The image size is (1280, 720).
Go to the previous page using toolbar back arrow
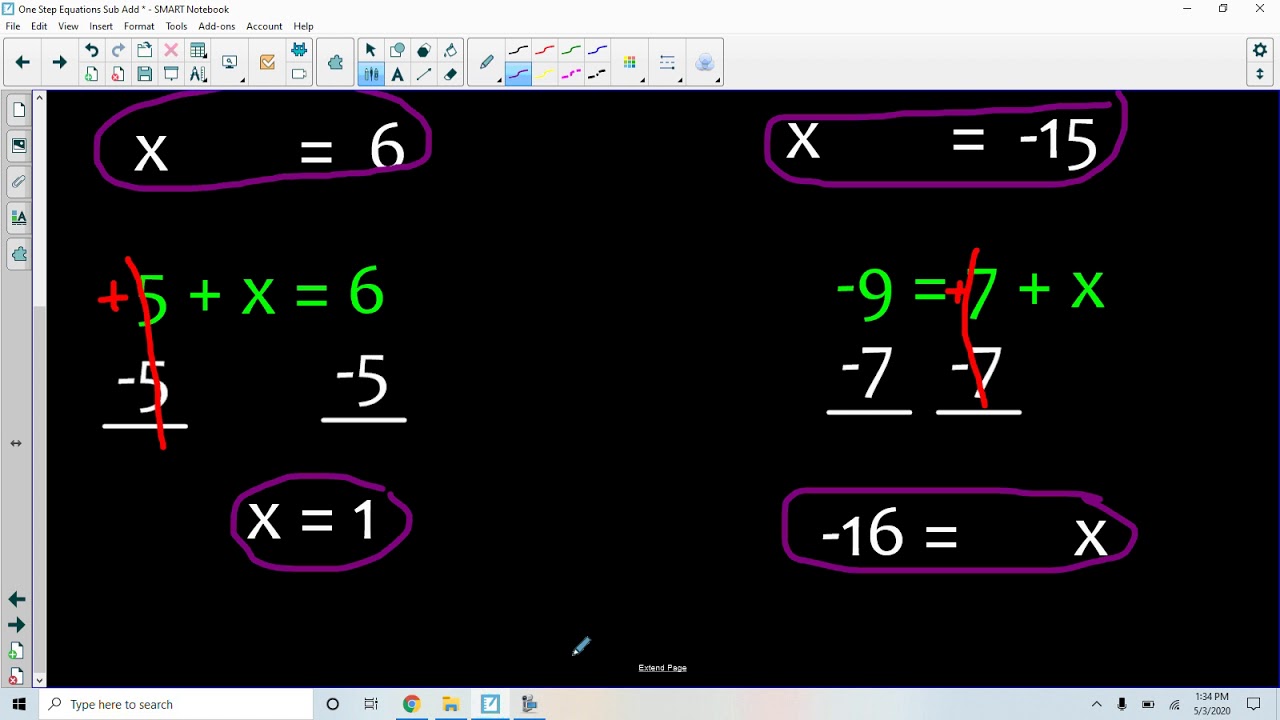[22, 62]
